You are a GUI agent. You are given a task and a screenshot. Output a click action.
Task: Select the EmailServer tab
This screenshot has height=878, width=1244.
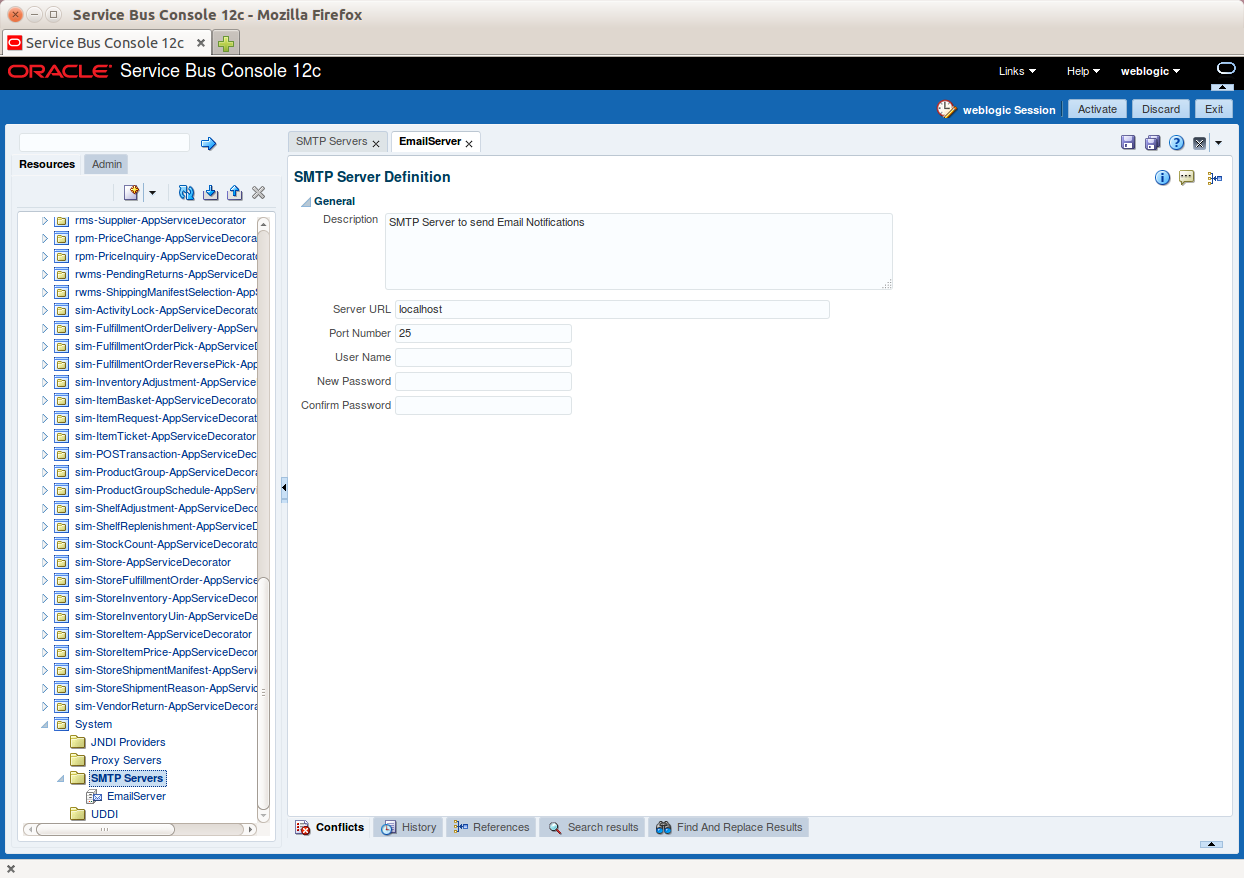click(x=429, y=142)
